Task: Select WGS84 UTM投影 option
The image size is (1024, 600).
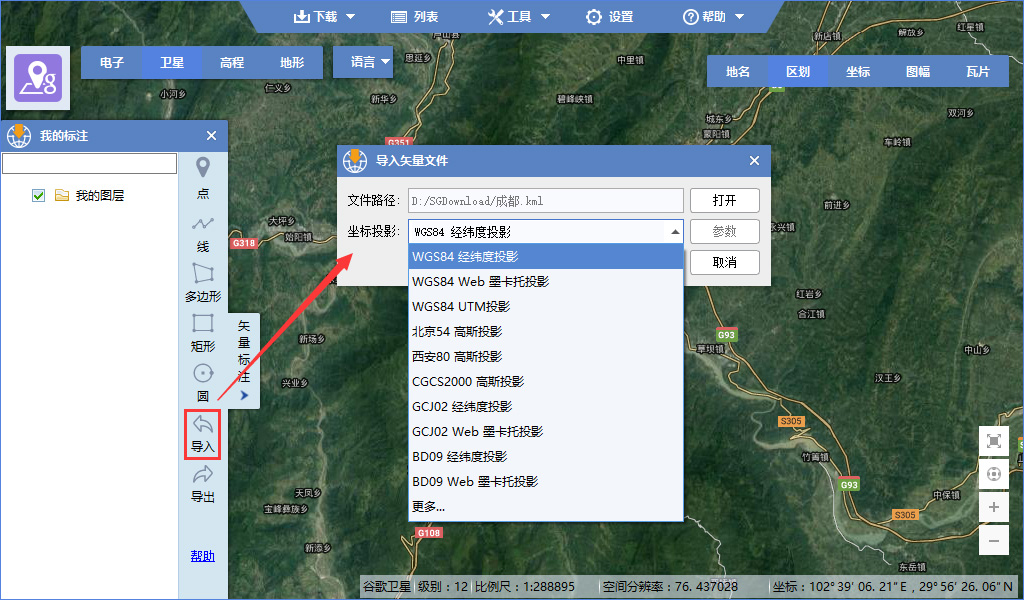Action: (546, 306)
